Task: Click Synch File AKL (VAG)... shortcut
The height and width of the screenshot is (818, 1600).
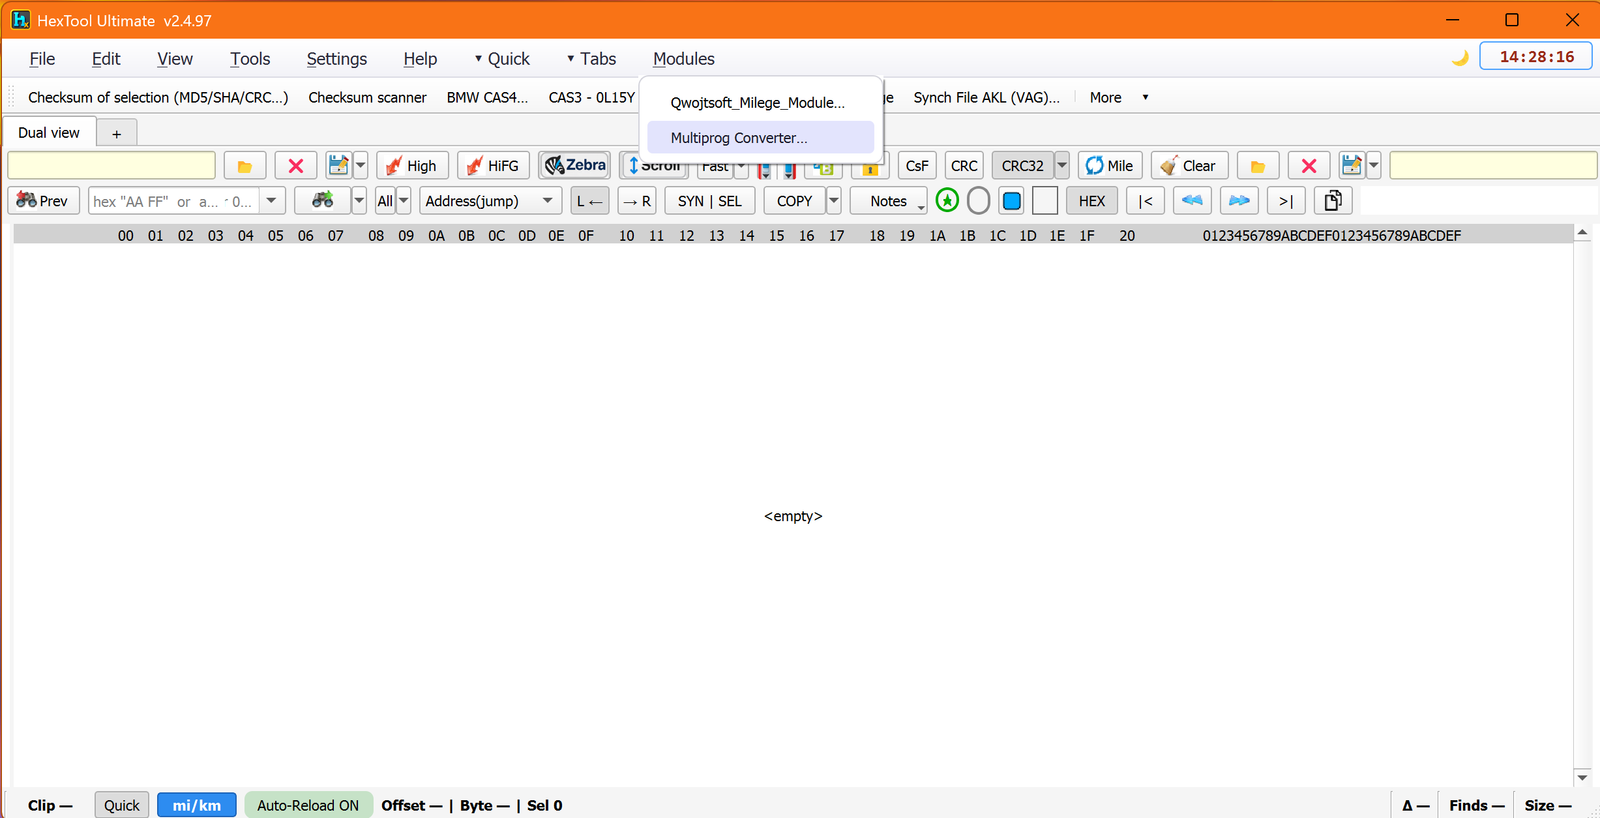Action: point(987,97)
